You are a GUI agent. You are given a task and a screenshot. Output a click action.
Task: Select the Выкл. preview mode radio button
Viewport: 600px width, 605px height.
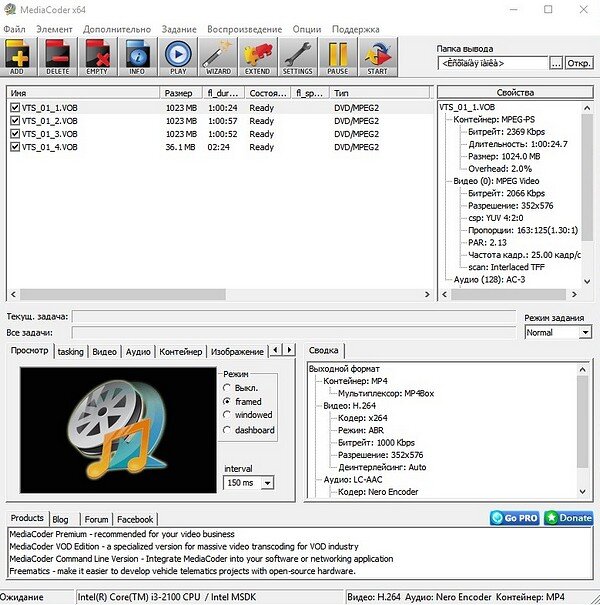point(227,388)
